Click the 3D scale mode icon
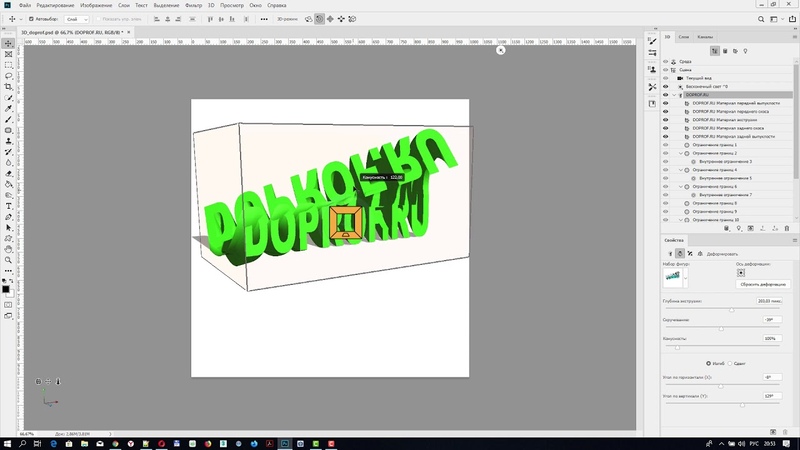800x450 pixels. coord(352,19)
